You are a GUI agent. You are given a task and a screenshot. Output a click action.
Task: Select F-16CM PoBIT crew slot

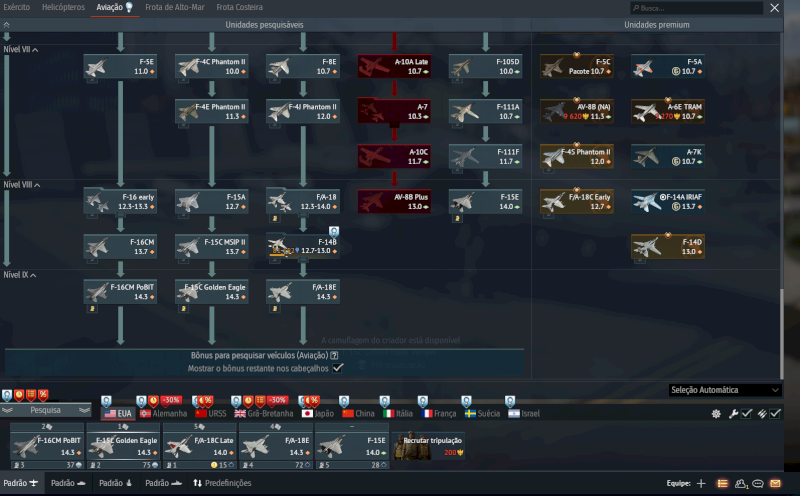[x=47, y=445]
